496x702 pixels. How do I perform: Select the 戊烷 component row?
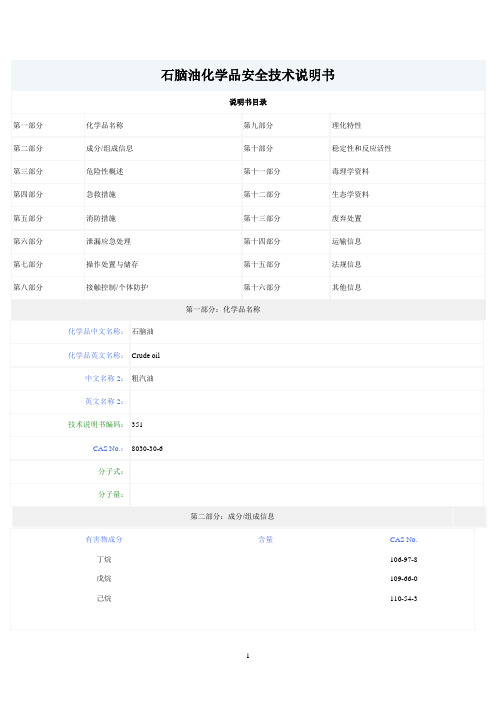104,578
